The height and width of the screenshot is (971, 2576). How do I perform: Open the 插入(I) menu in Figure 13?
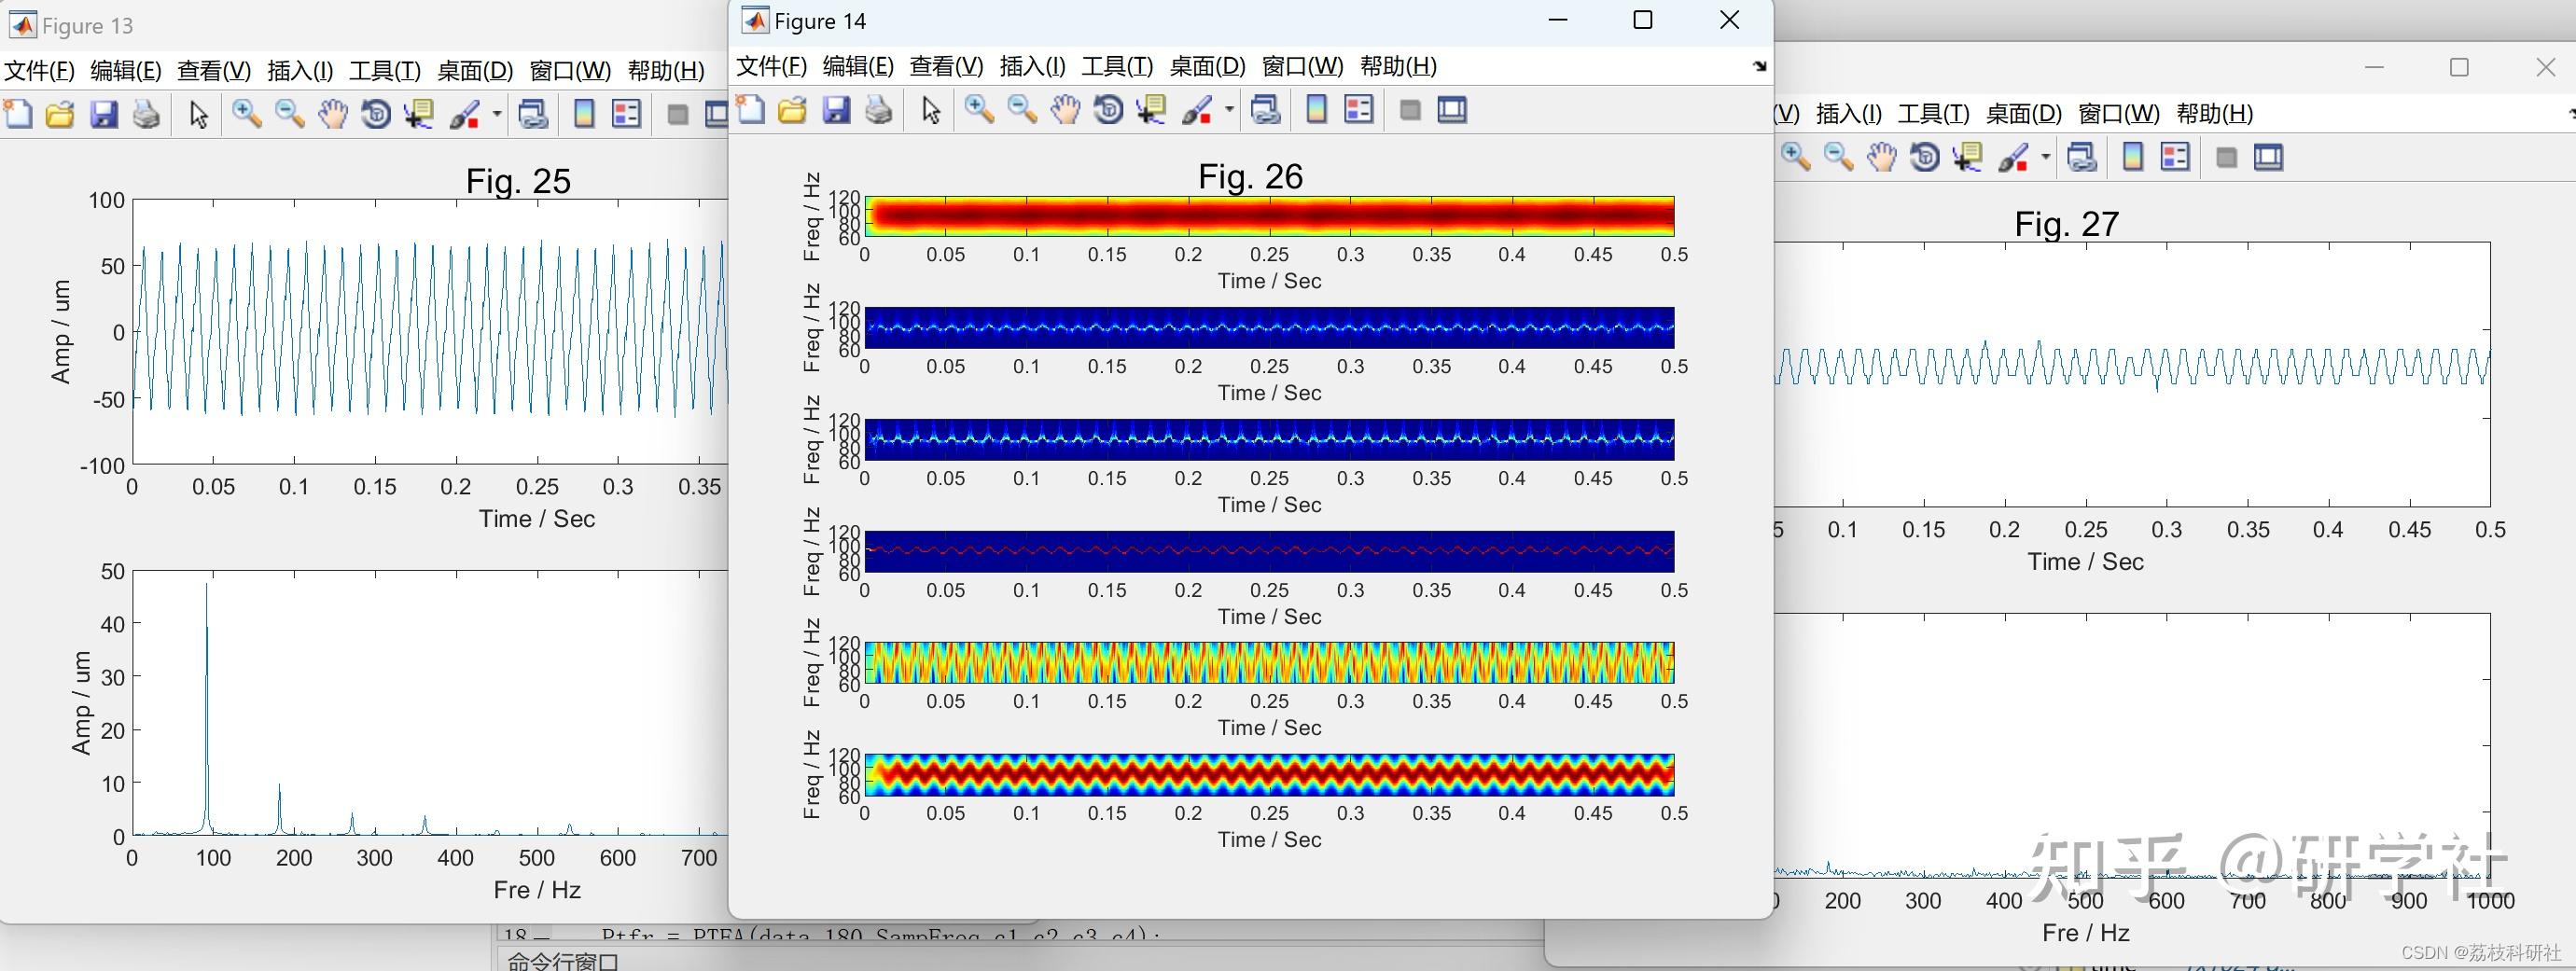300,71
